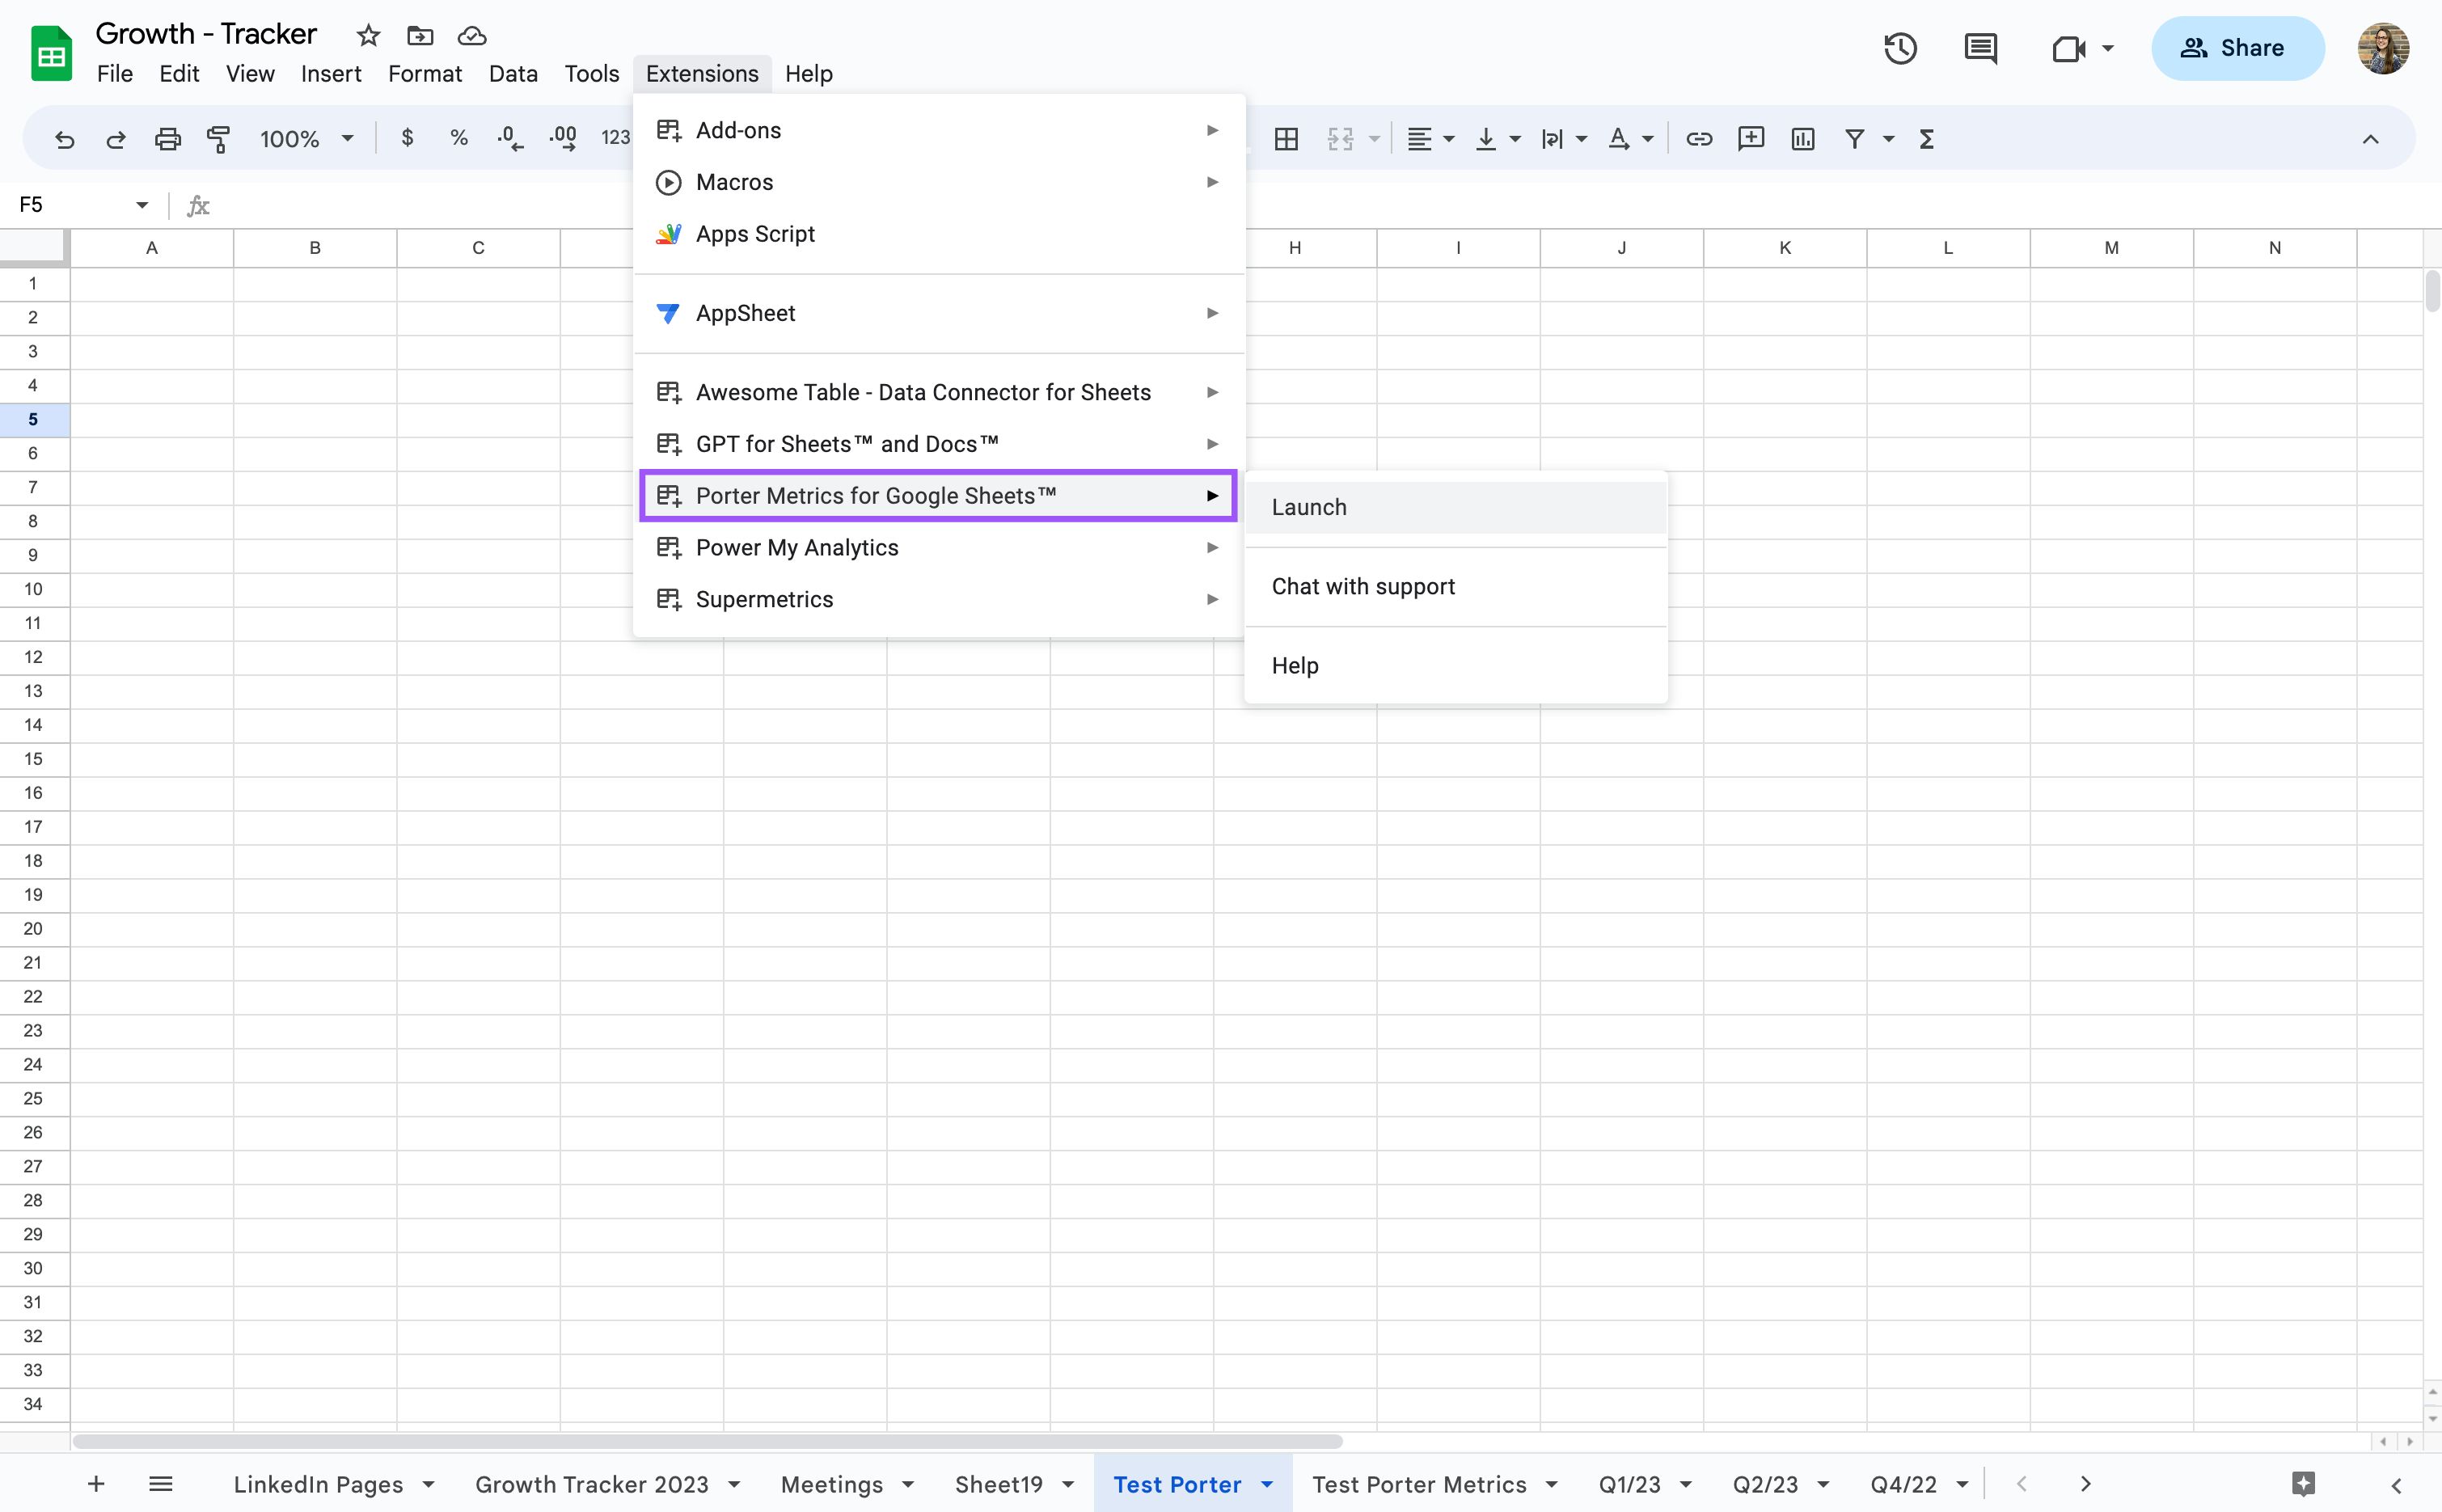Viewport: 2442px width, 1512px height.
Task: Open the Test Porter tab dropdown arrow
Action: pyautogui.click(x=1268, y=1484)
